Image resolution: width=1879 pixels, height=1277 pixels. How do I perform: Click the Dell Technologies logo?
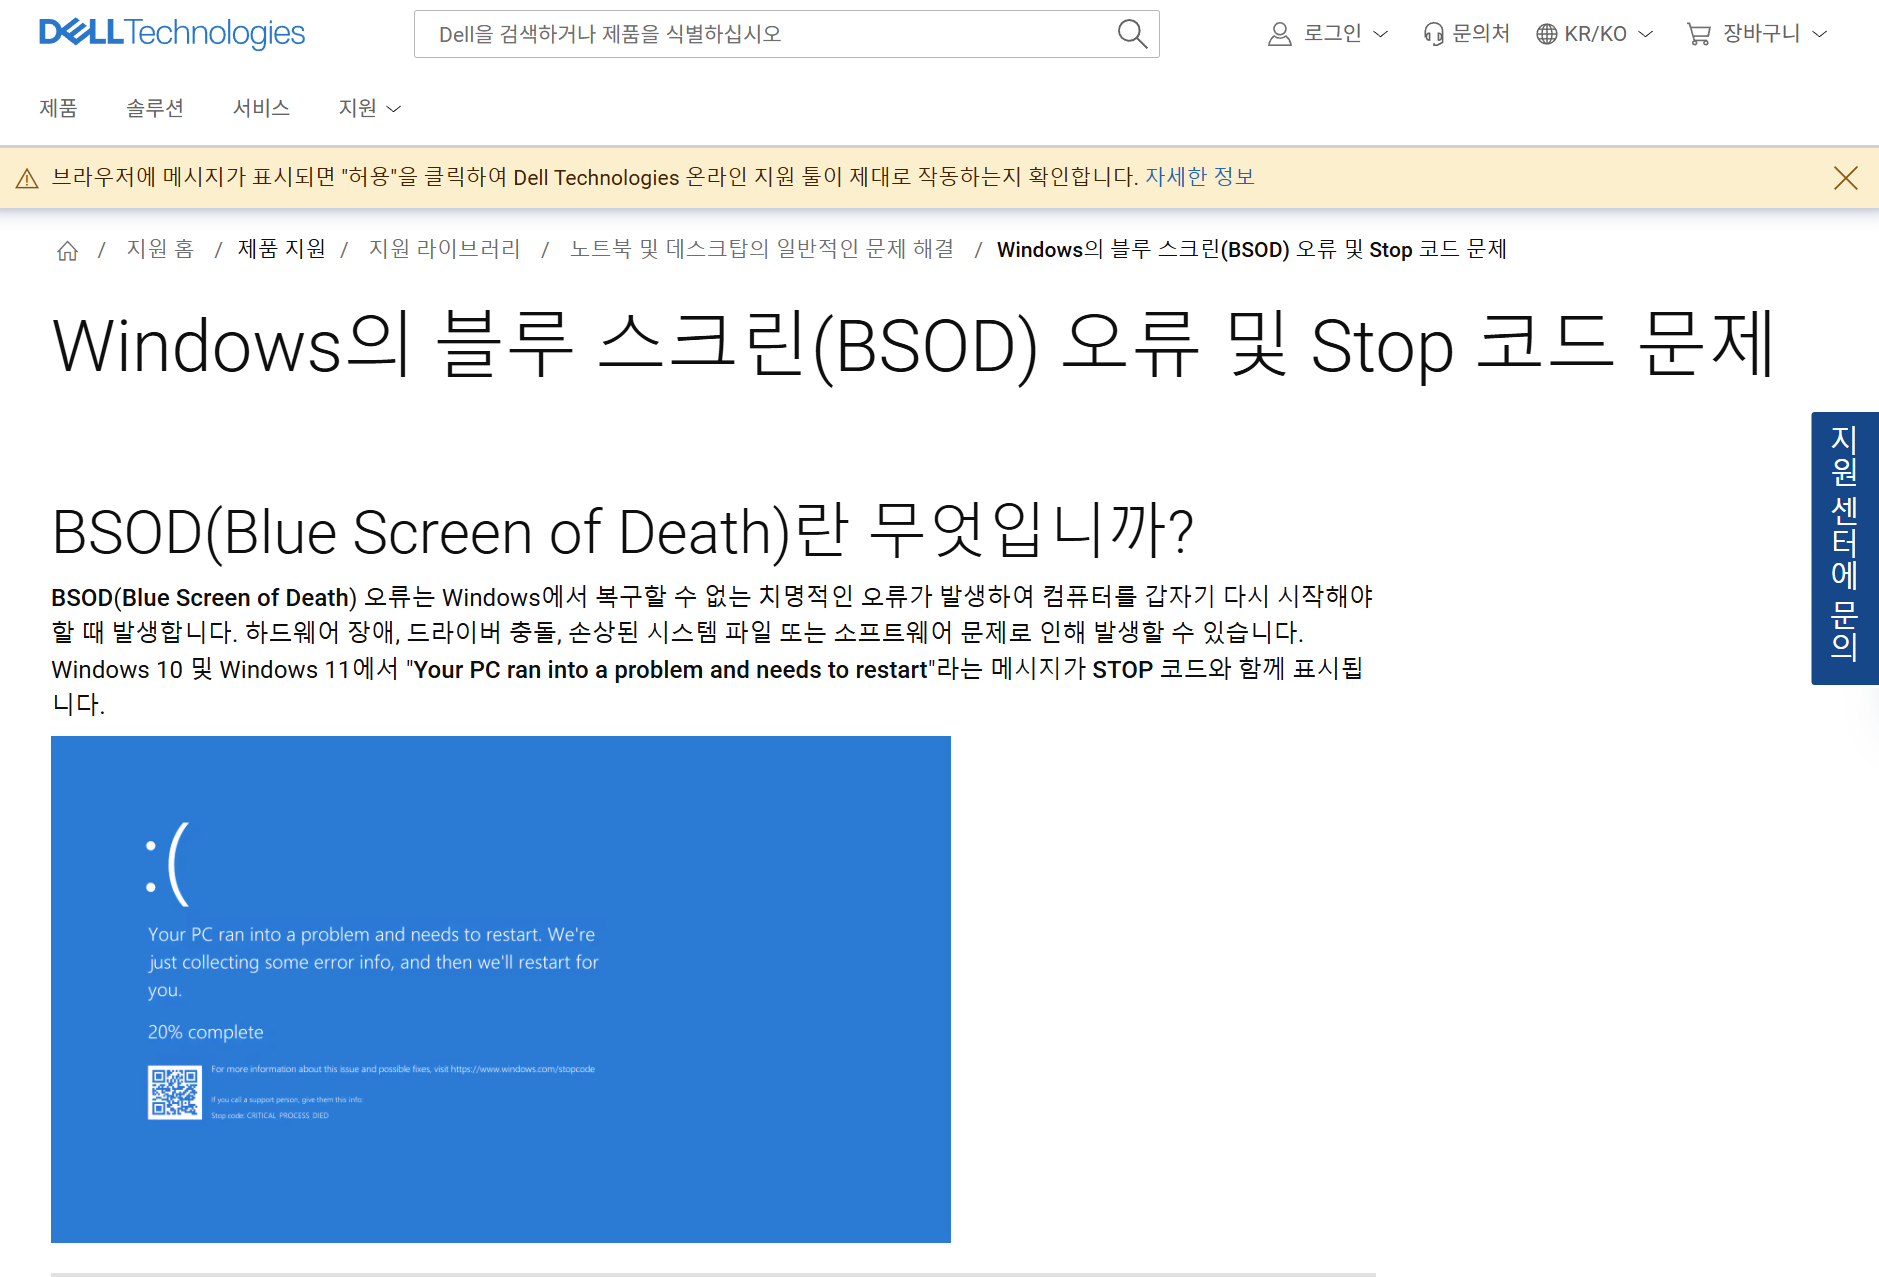(x=172, y=33)
